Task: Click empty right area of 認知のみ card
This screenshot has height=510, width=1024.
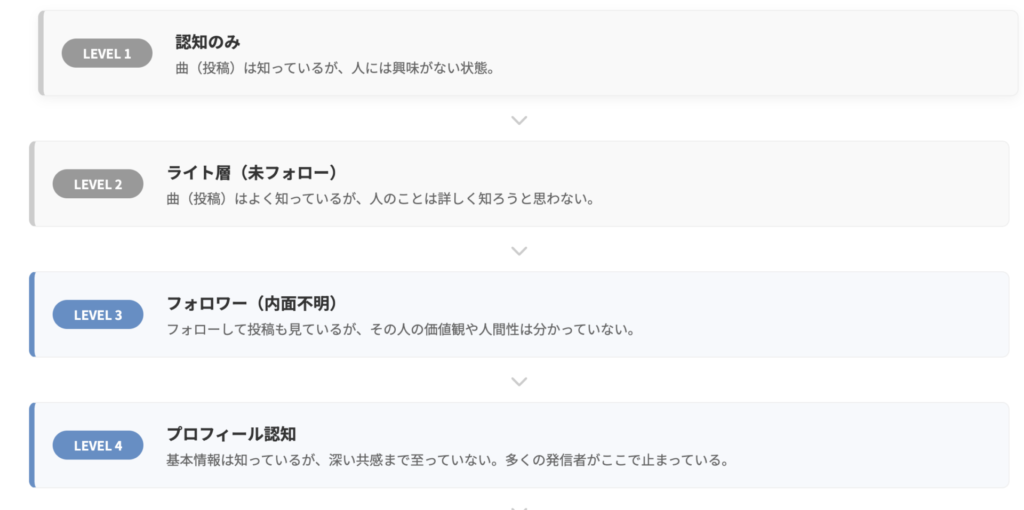Action: pos(800,53)
